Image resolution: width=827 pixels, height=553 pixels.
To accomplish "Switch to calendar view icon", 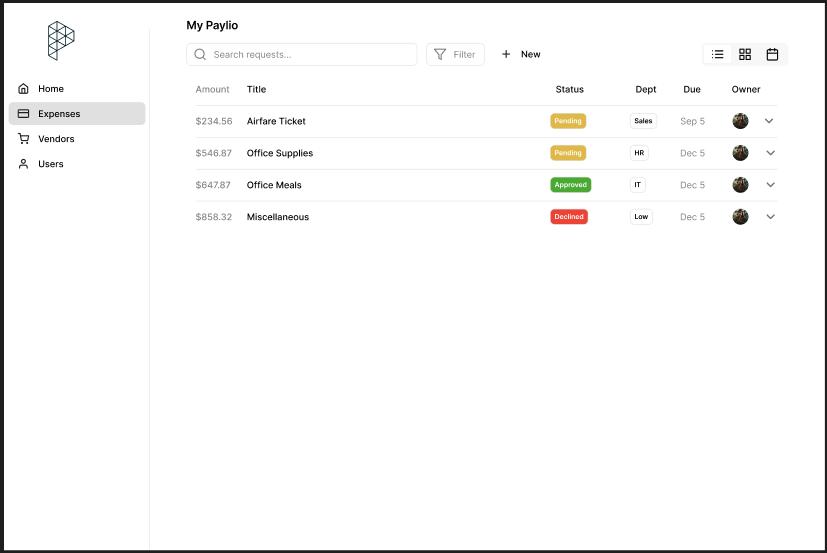I will click(x=772, y=54).
